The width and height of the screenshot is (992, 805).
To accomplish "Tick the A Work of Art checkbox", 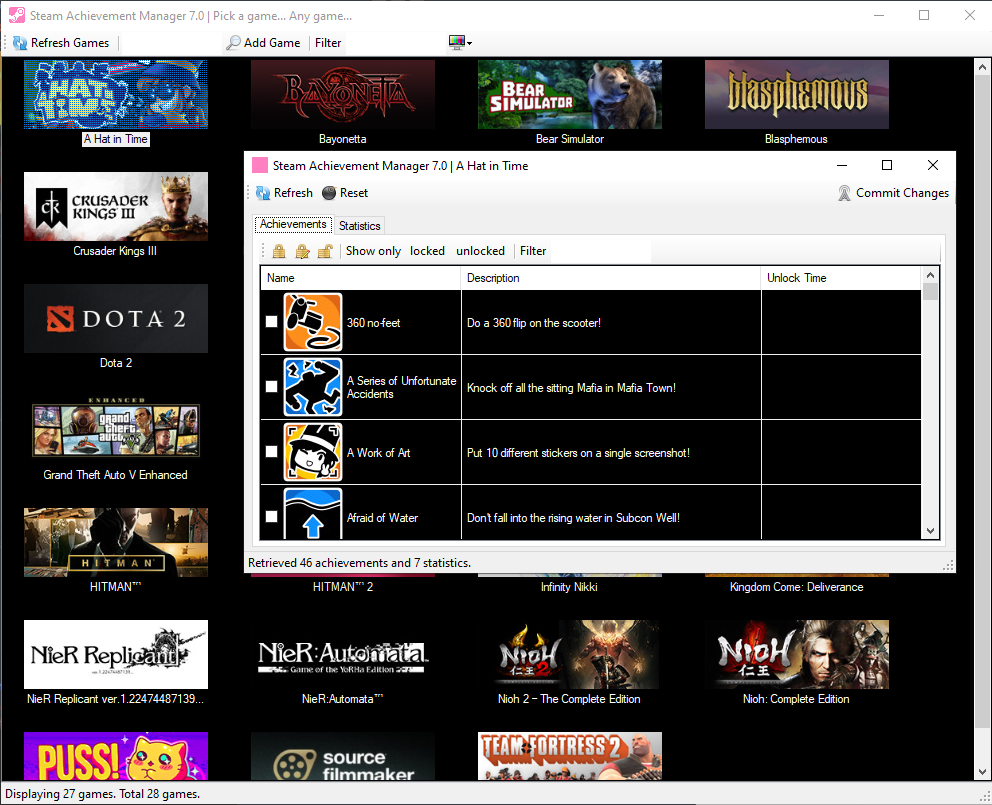I will coord(271,451).
